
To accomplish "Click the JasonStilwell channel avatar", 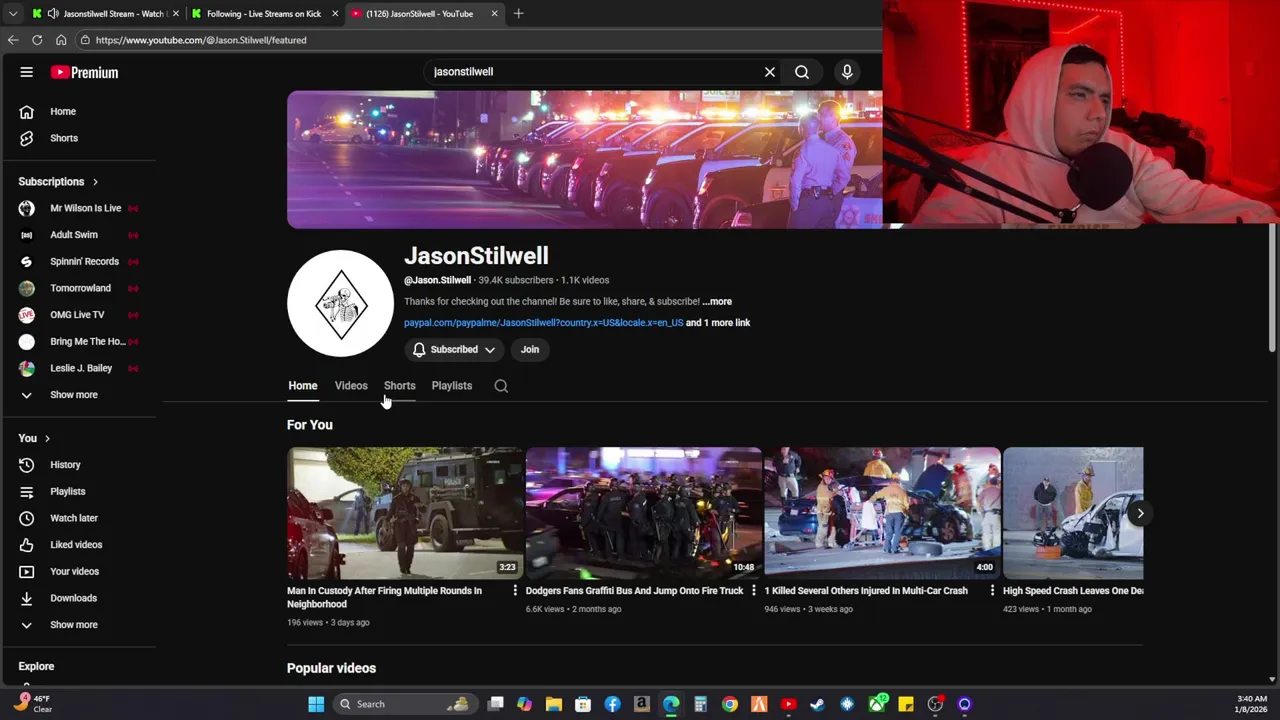I will [341, 303].
